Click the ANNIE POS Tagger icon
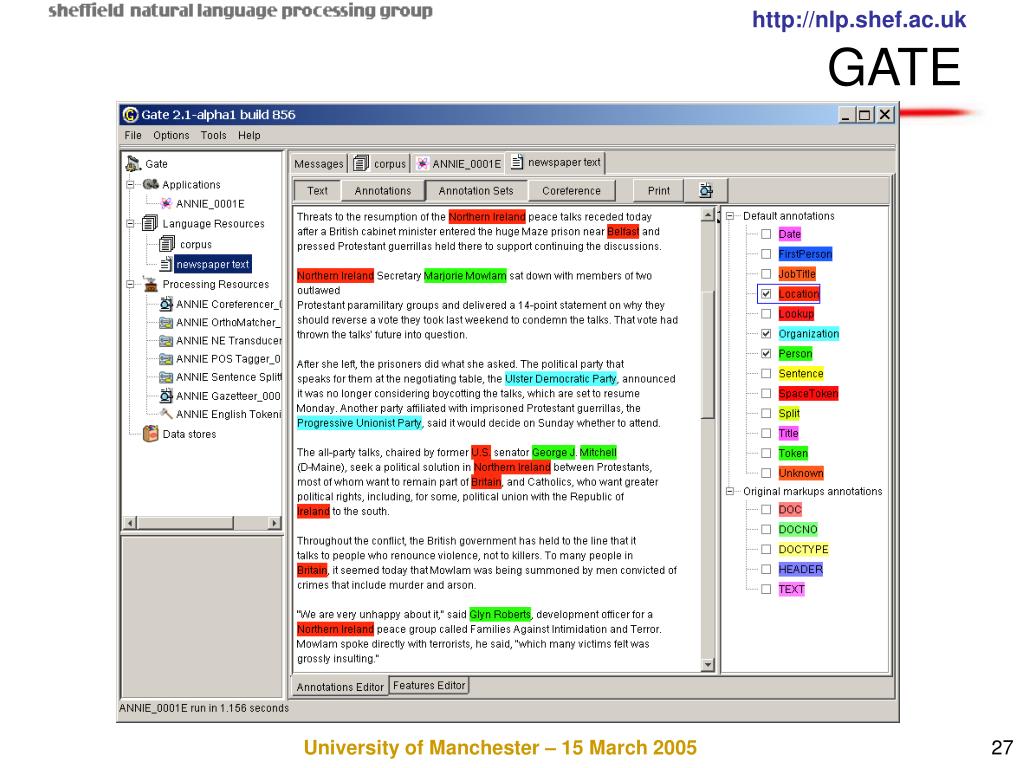Image resolution: width=1024 pixels, height=768 pixels. tap(167, 359)
